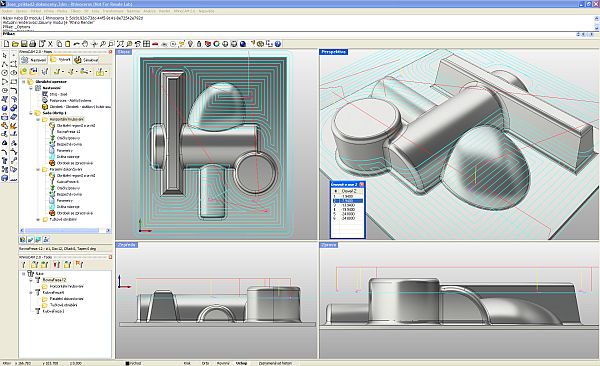Select the pointer arrow tool in left toolbar
Image resolution: width=600 pixels, height=366 pixels.
tap(5, 56)
